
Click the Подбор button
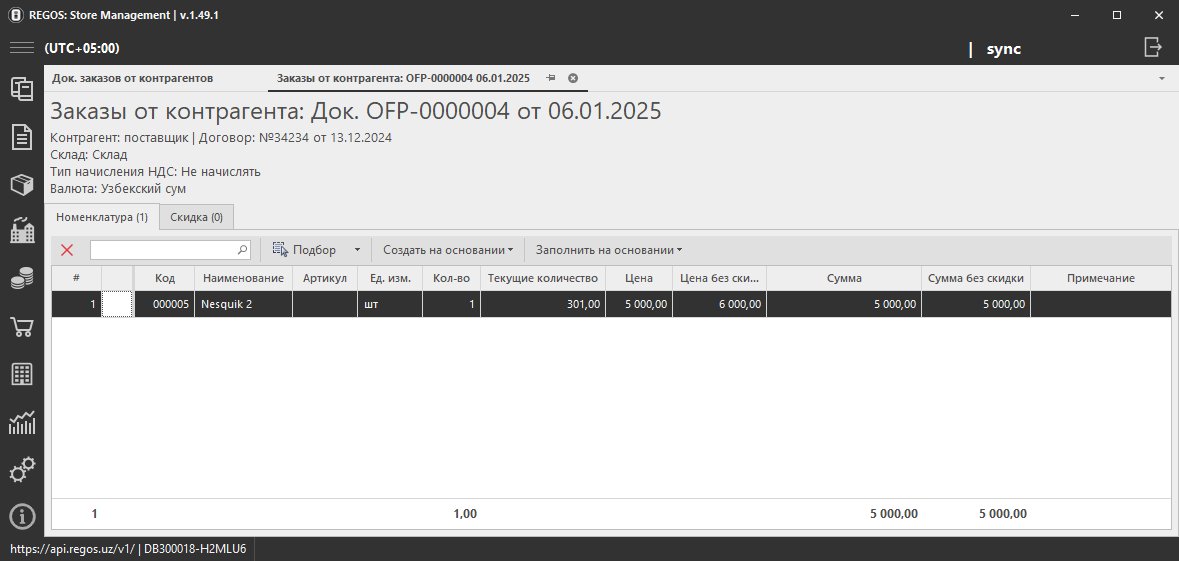(305, 250)
